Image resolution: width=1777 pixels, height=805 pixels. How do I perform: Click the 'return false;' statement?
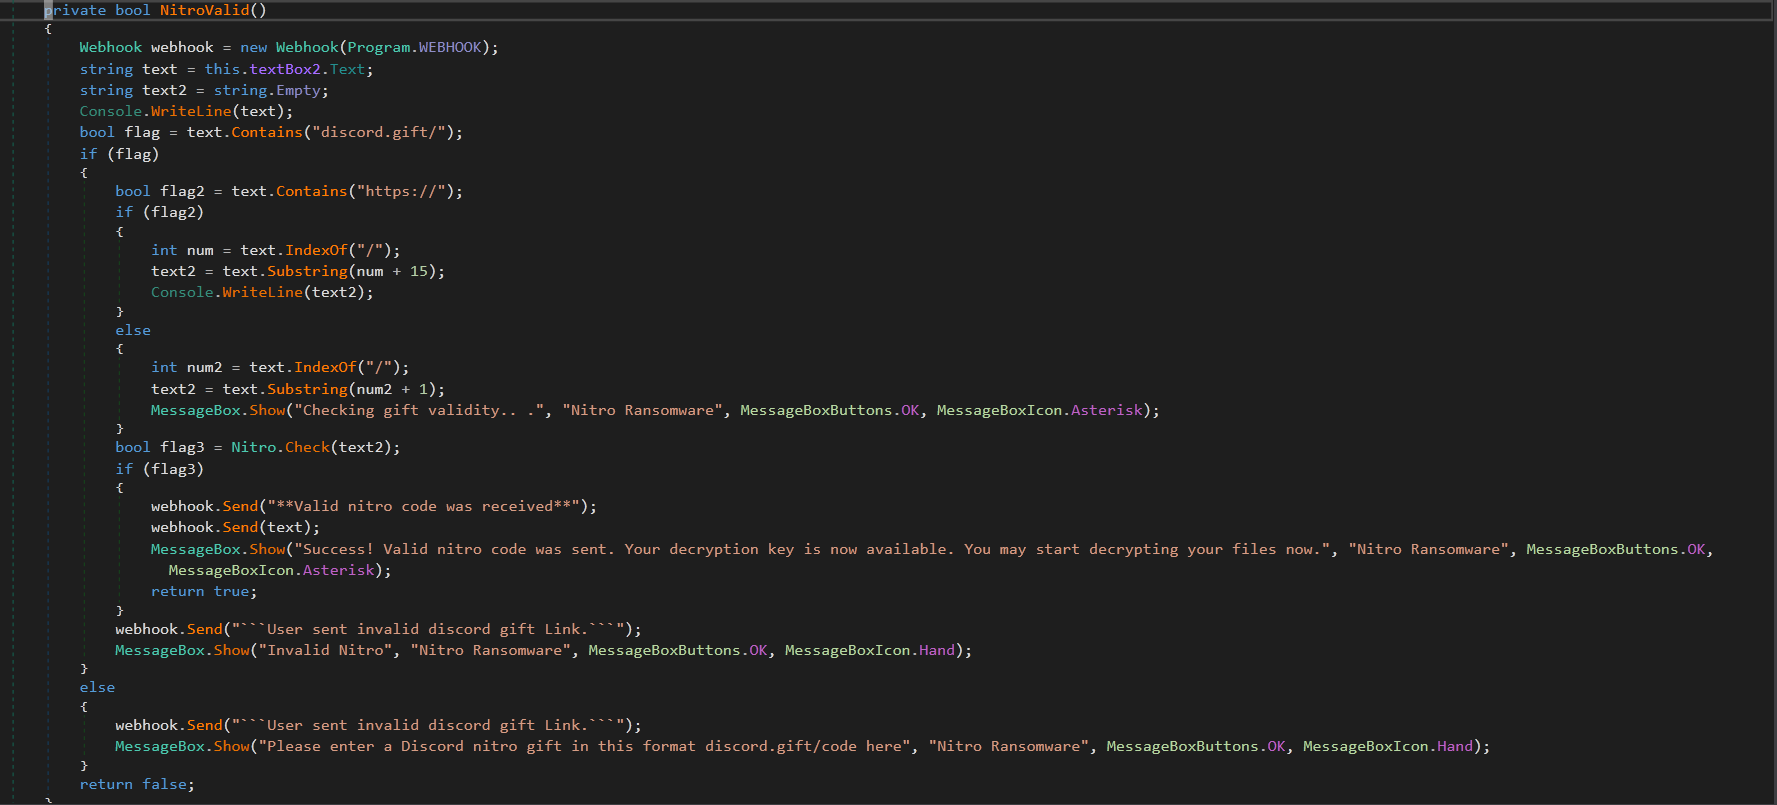[137, 784]
